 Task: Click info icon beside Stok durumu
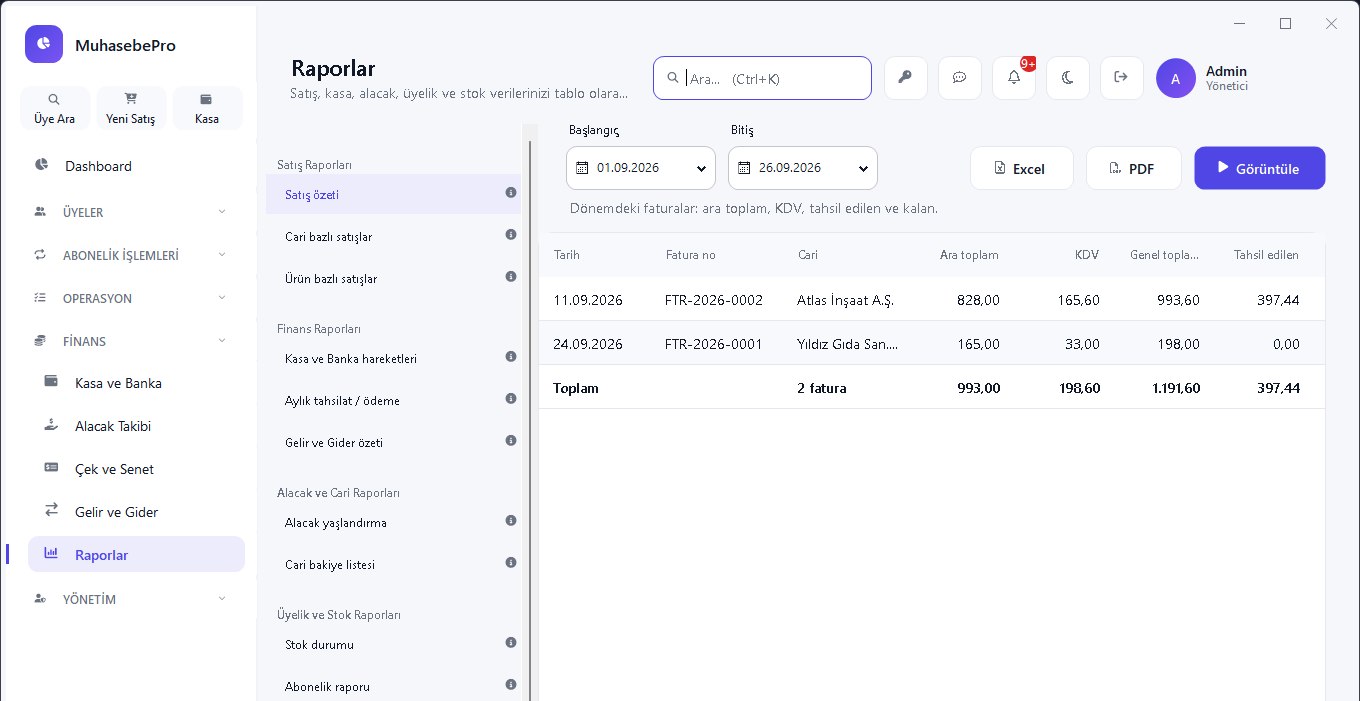pos(511,642)
